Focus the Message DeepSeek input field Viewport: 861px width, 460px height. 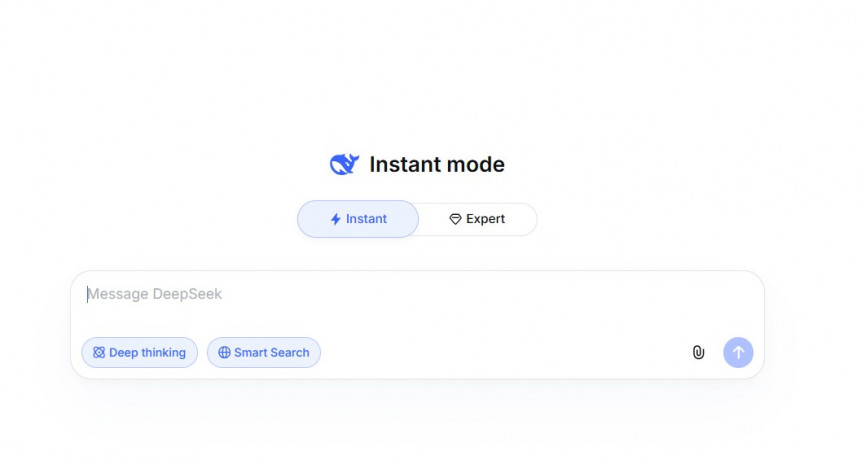coord(400,300)
